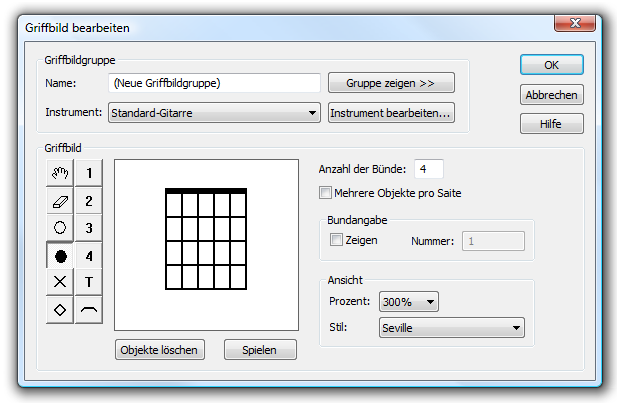Image resolution: width=625 pixels, height=411 pixels.
Task: Select the eraser tool
Action: 60,201
